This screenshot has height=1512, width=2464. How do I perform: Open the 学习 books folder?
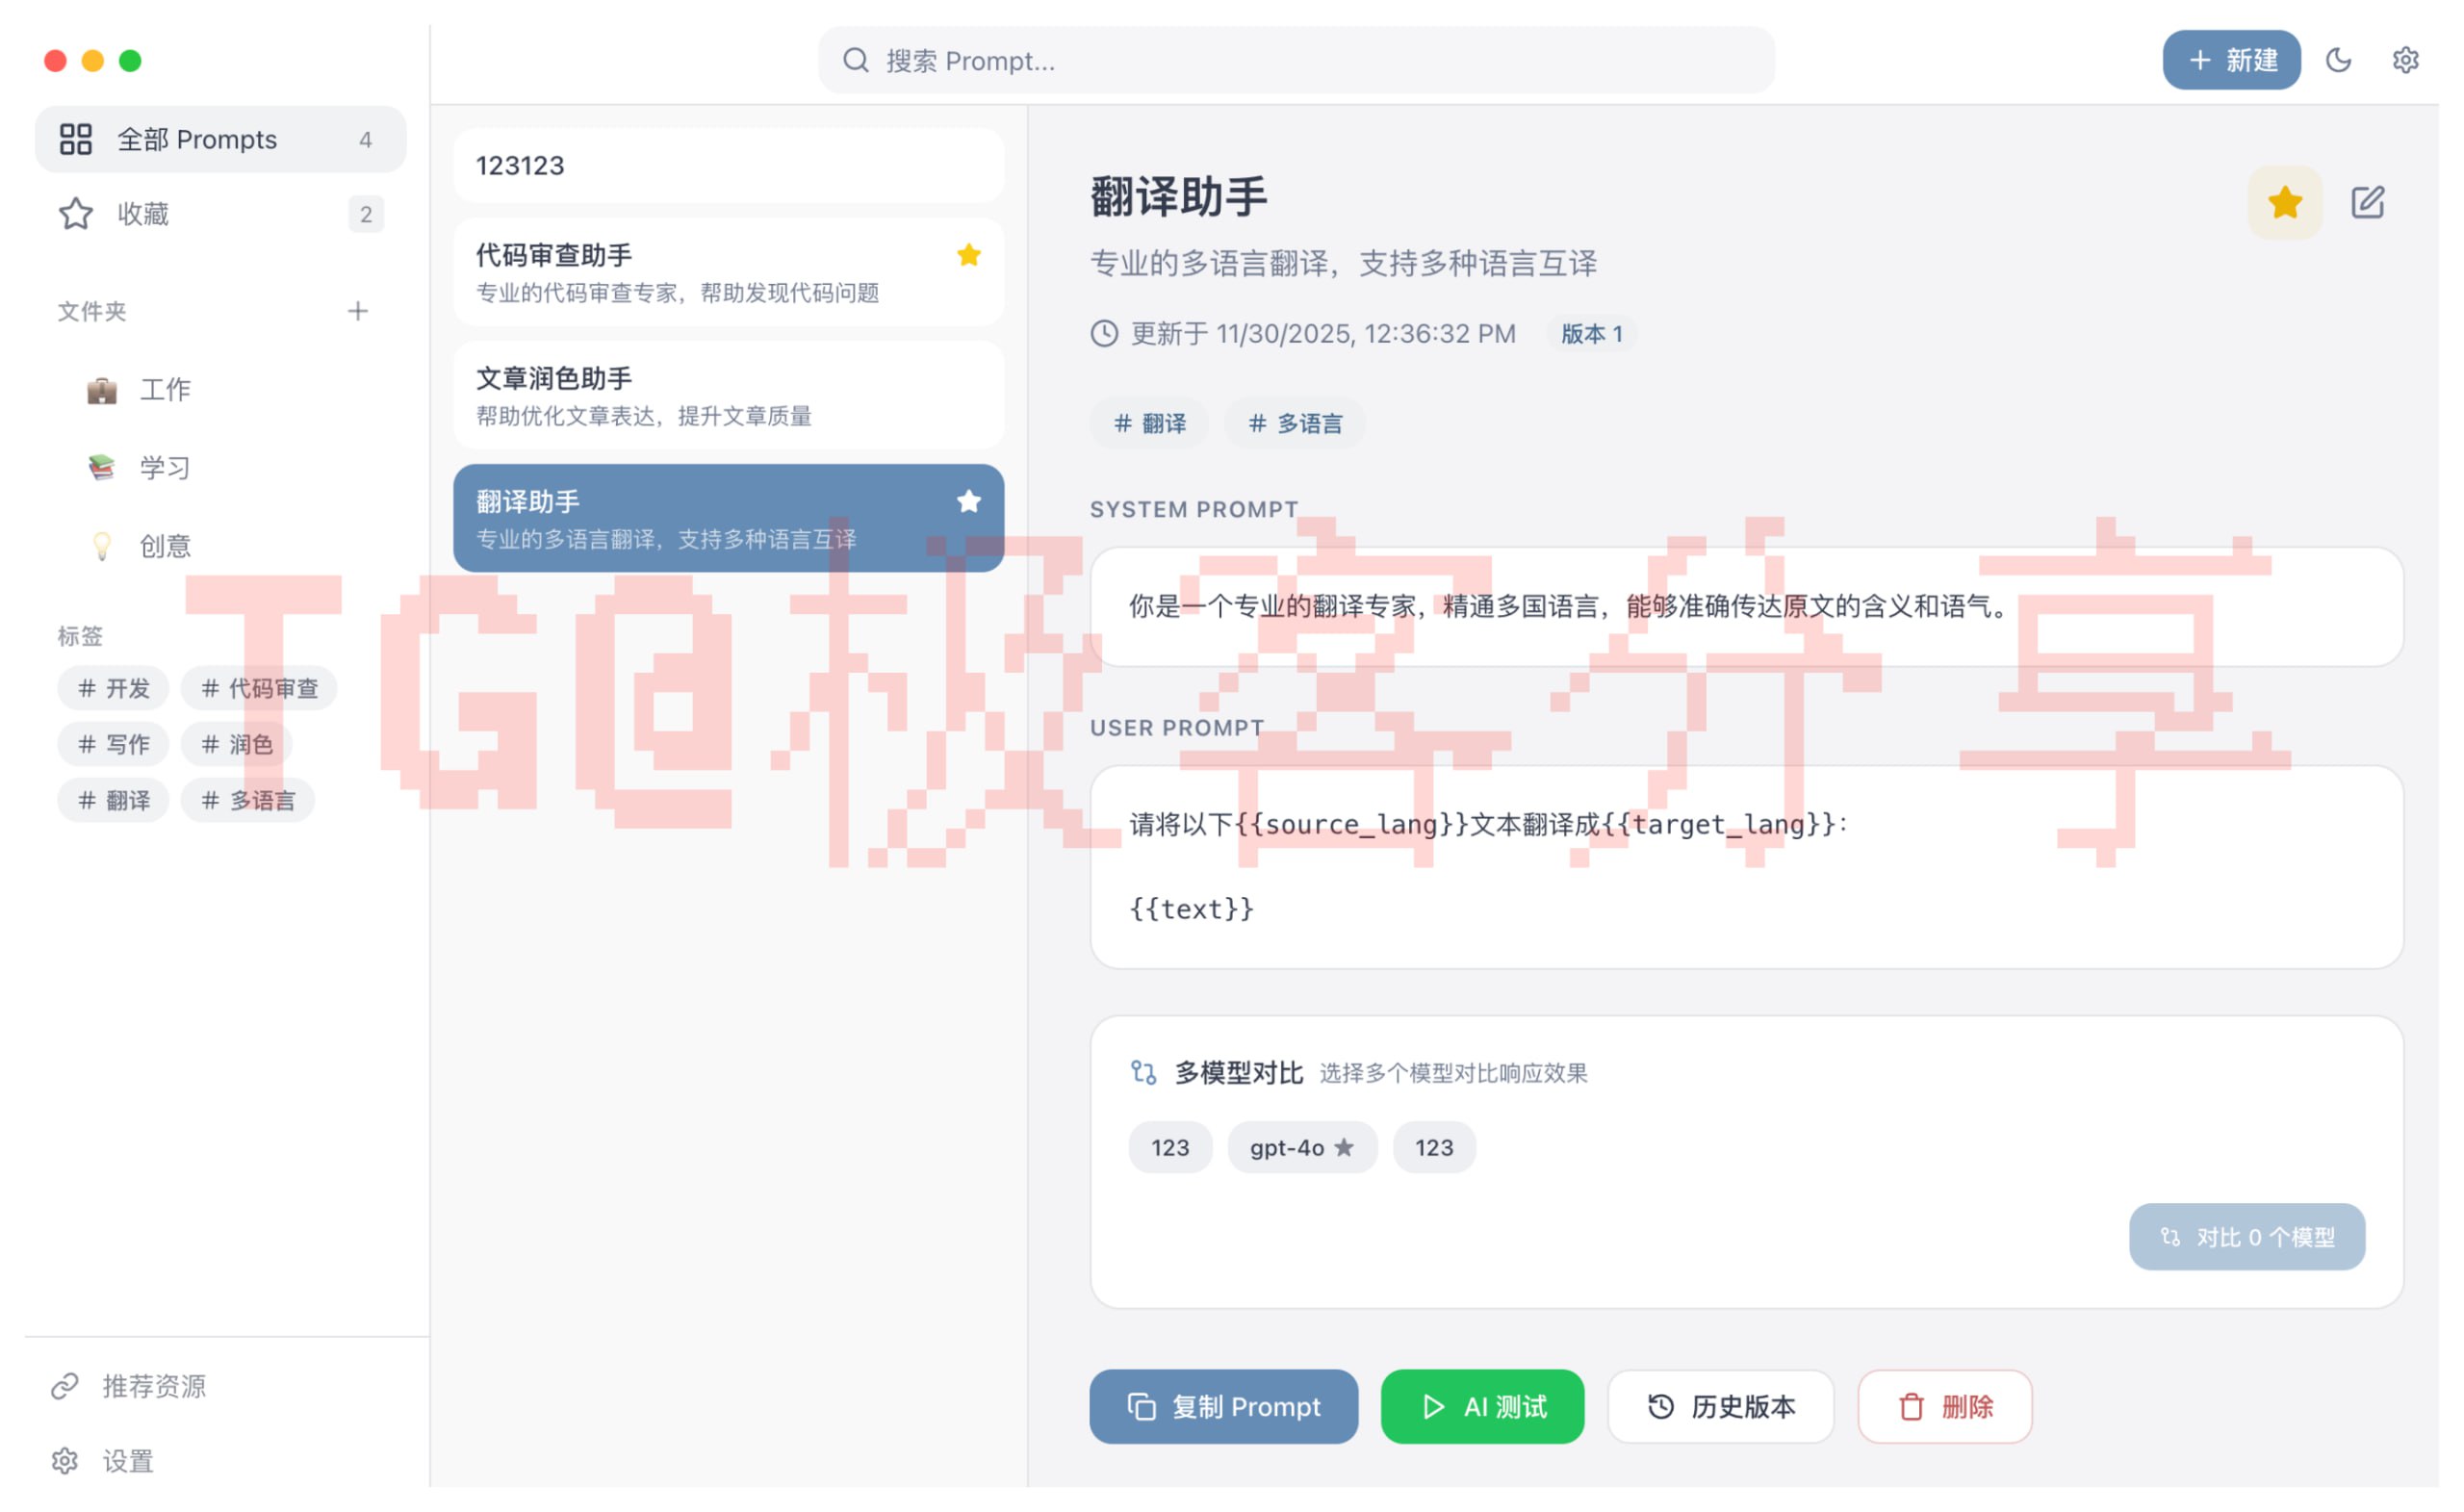click(164, 467)
